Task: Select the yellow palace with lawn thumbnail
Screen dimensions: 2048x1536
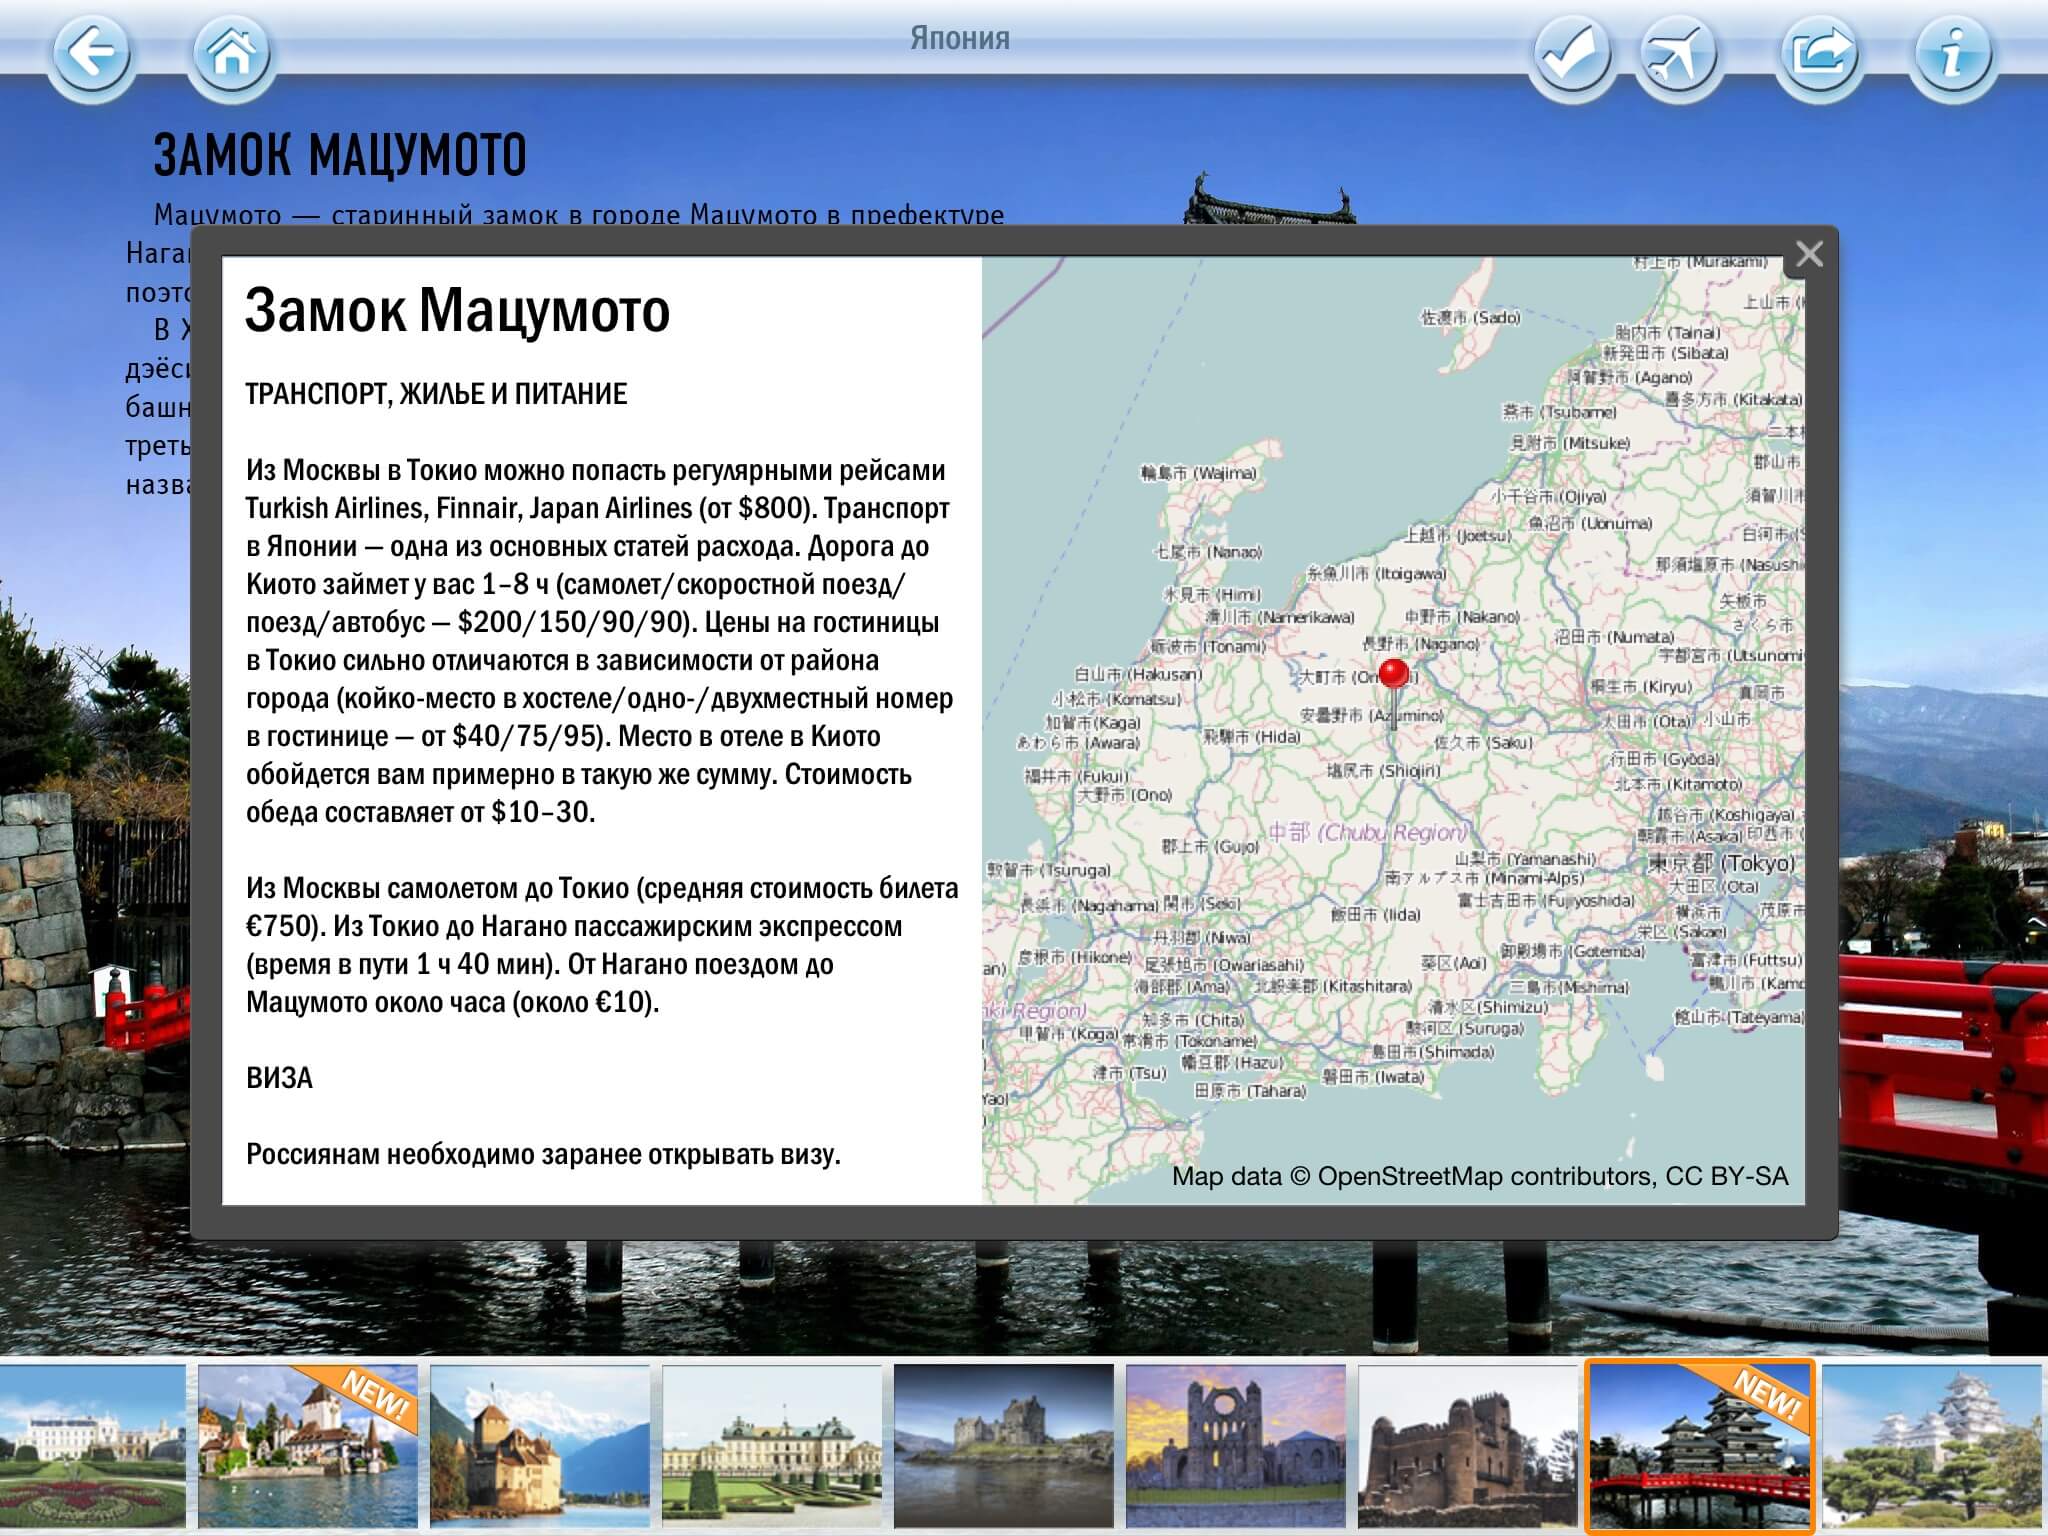Action: point(772,1446)
